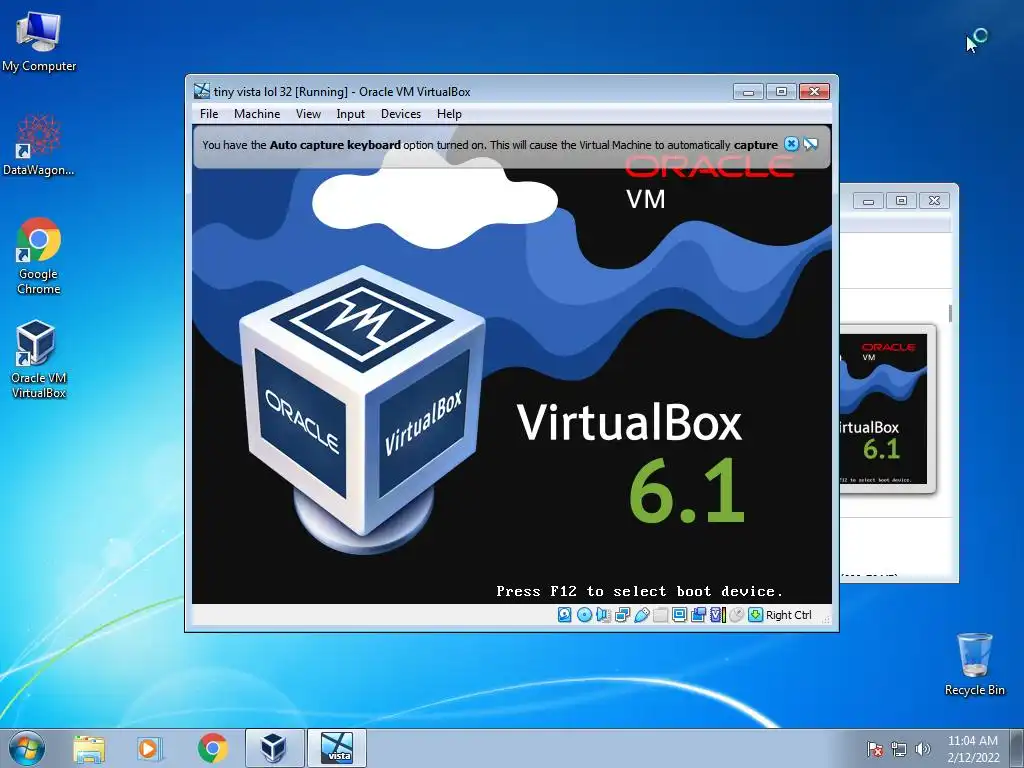1024x768 pixels.
Task: Select the DataWagon desktop shortcut
Action: point(39,145)
